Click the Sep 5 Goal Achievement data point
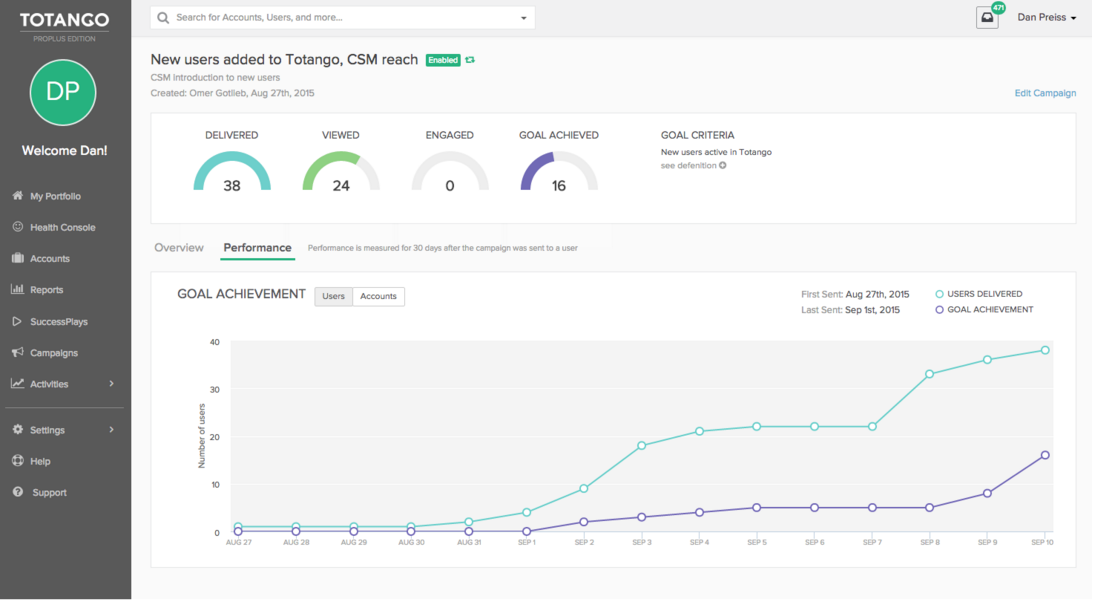The width and height of the screenshot is (1096, 601). point(757,507)
